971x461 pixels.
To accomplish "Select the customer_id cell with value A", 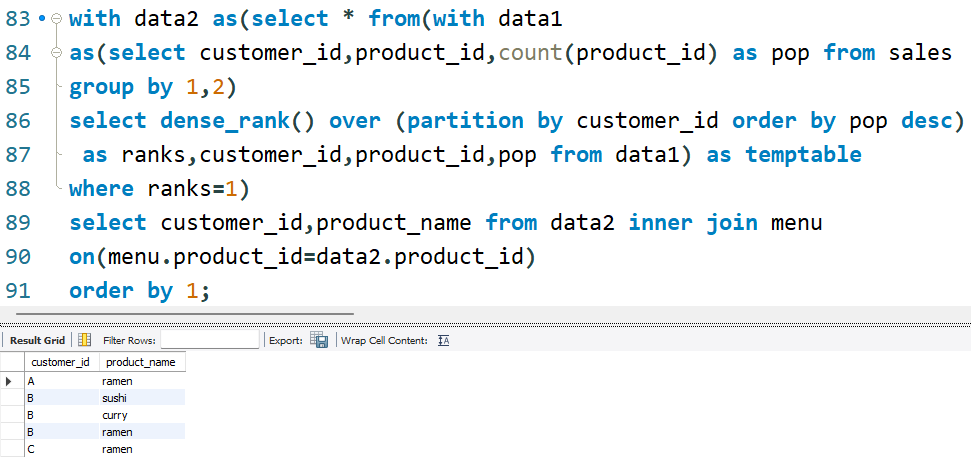I will pos(61,381).
